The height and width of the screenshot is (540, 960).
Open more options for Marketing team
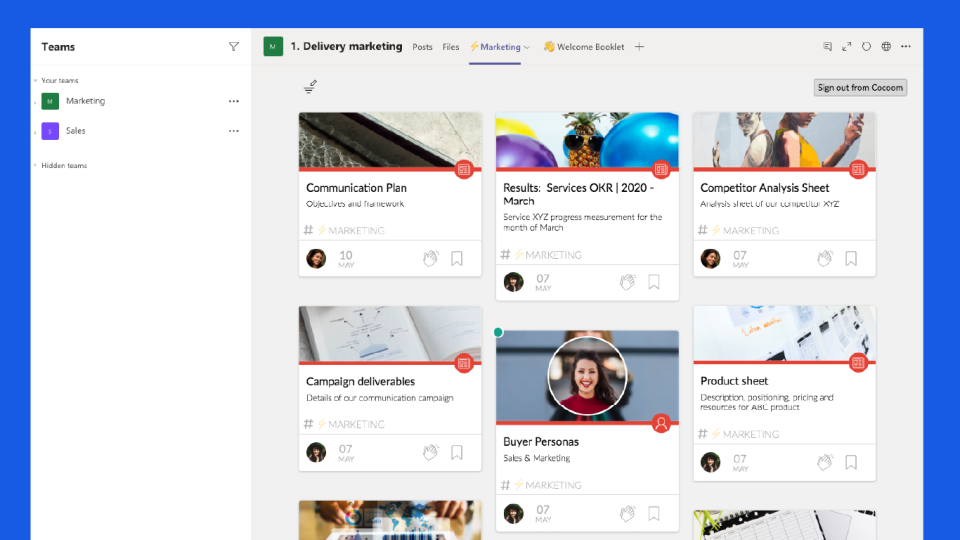pos(233,101)
